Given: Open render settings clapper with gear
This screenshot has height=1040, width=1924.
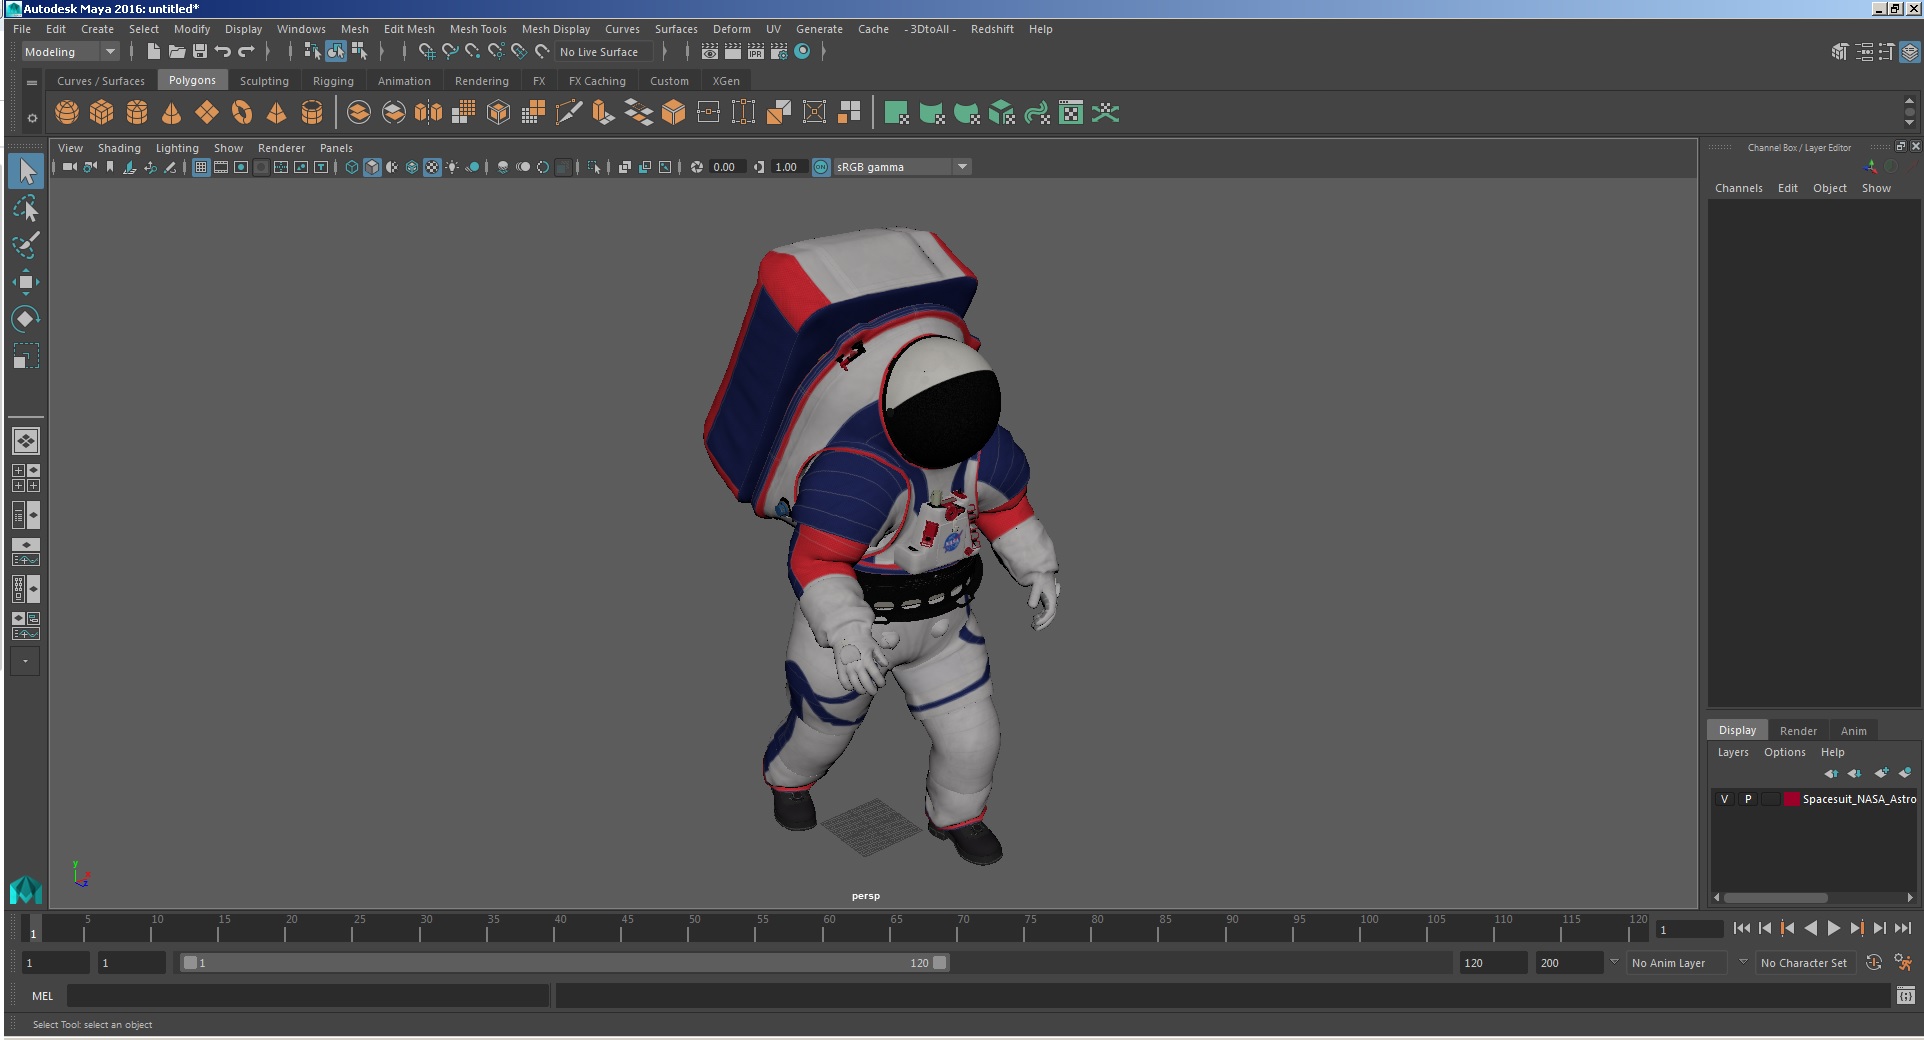Looking at the screenshot, I should point(779,52).
